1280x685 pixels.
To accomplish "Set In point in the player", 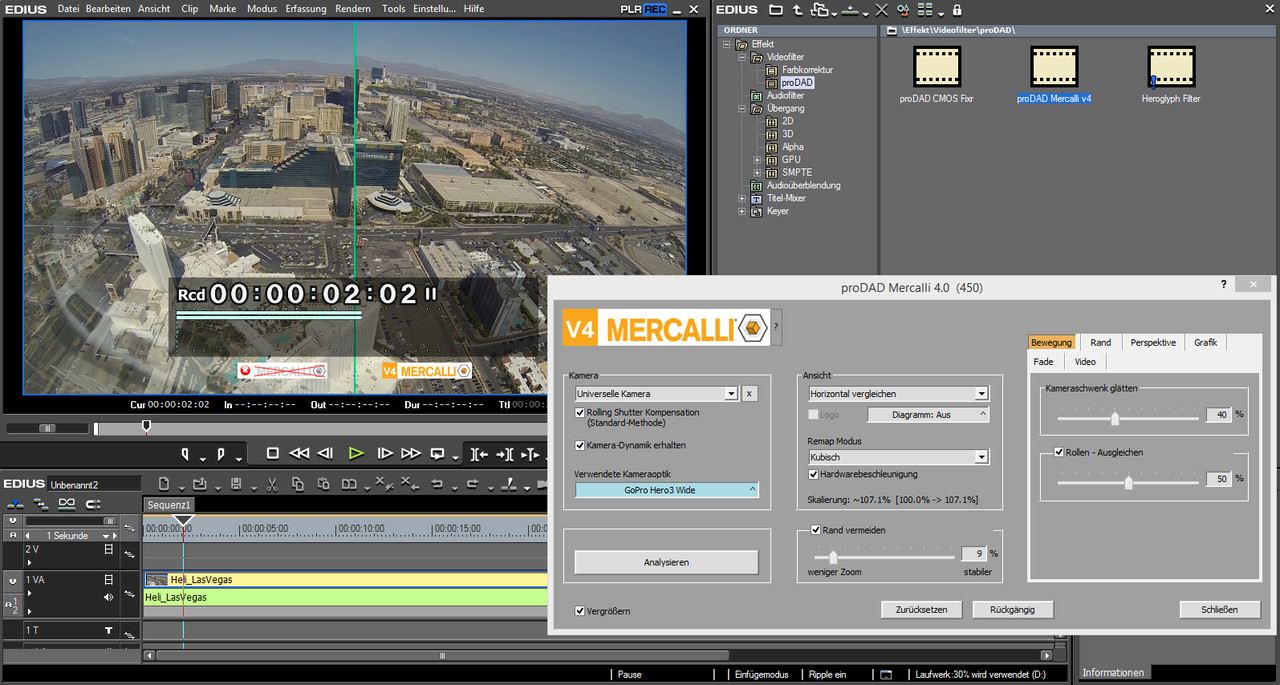I will pyautogui.click(x=184, y=454).
